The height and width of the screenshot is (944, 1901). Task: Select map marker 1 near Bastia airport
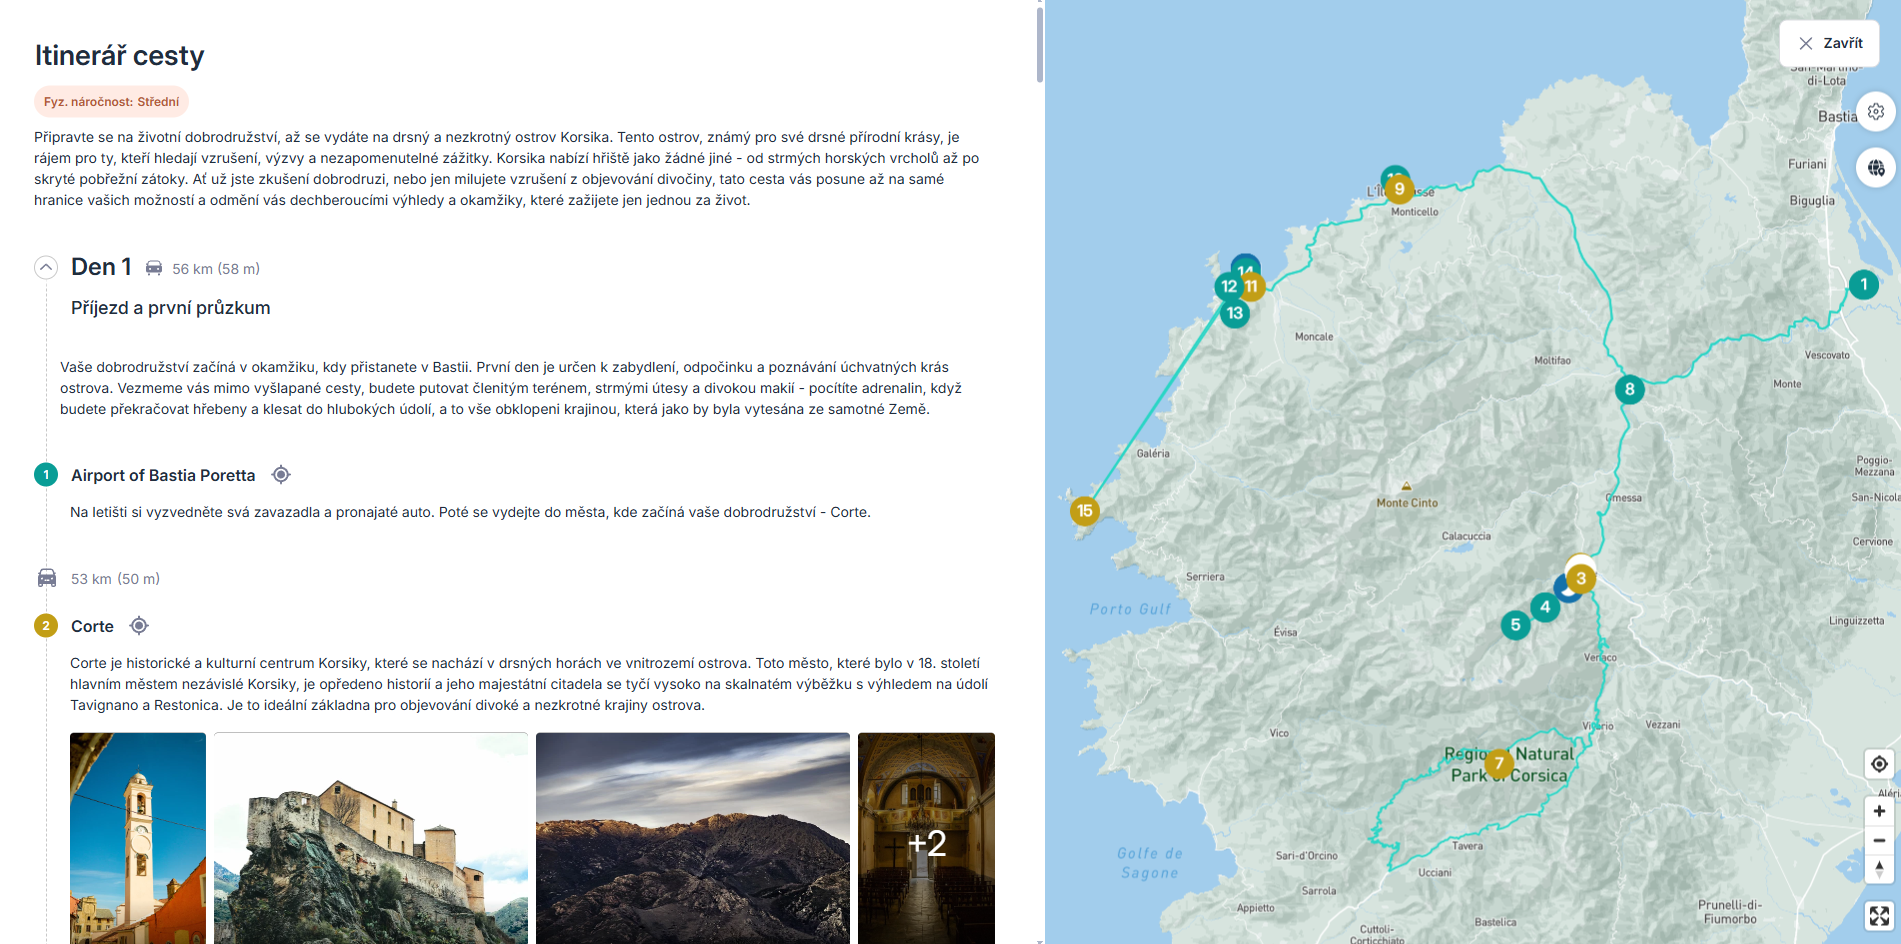(1863, 284)
